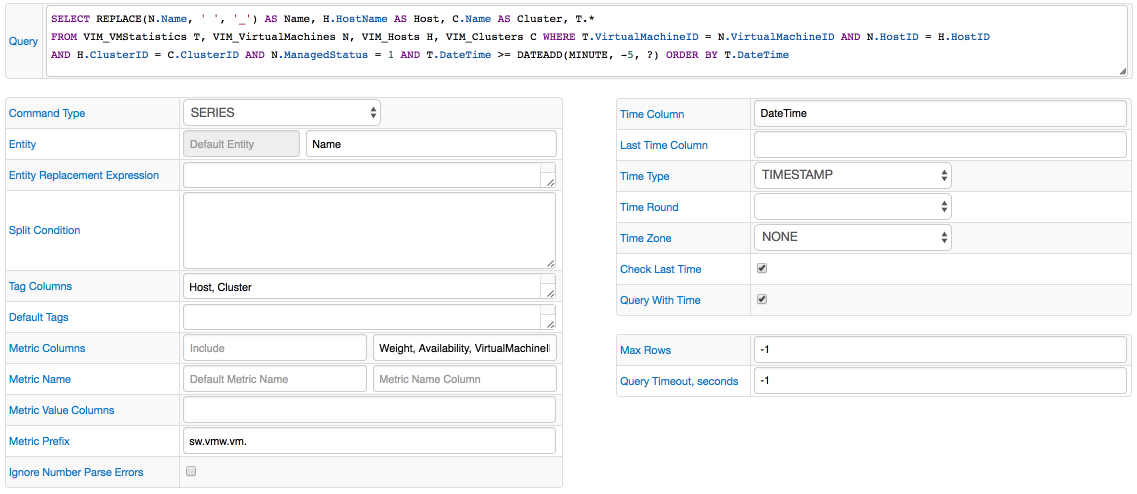The height and width of the screenshot is (494, 1137).
Task: Click the Metric Columns field listing Weight, Availability
Action: 465,347
